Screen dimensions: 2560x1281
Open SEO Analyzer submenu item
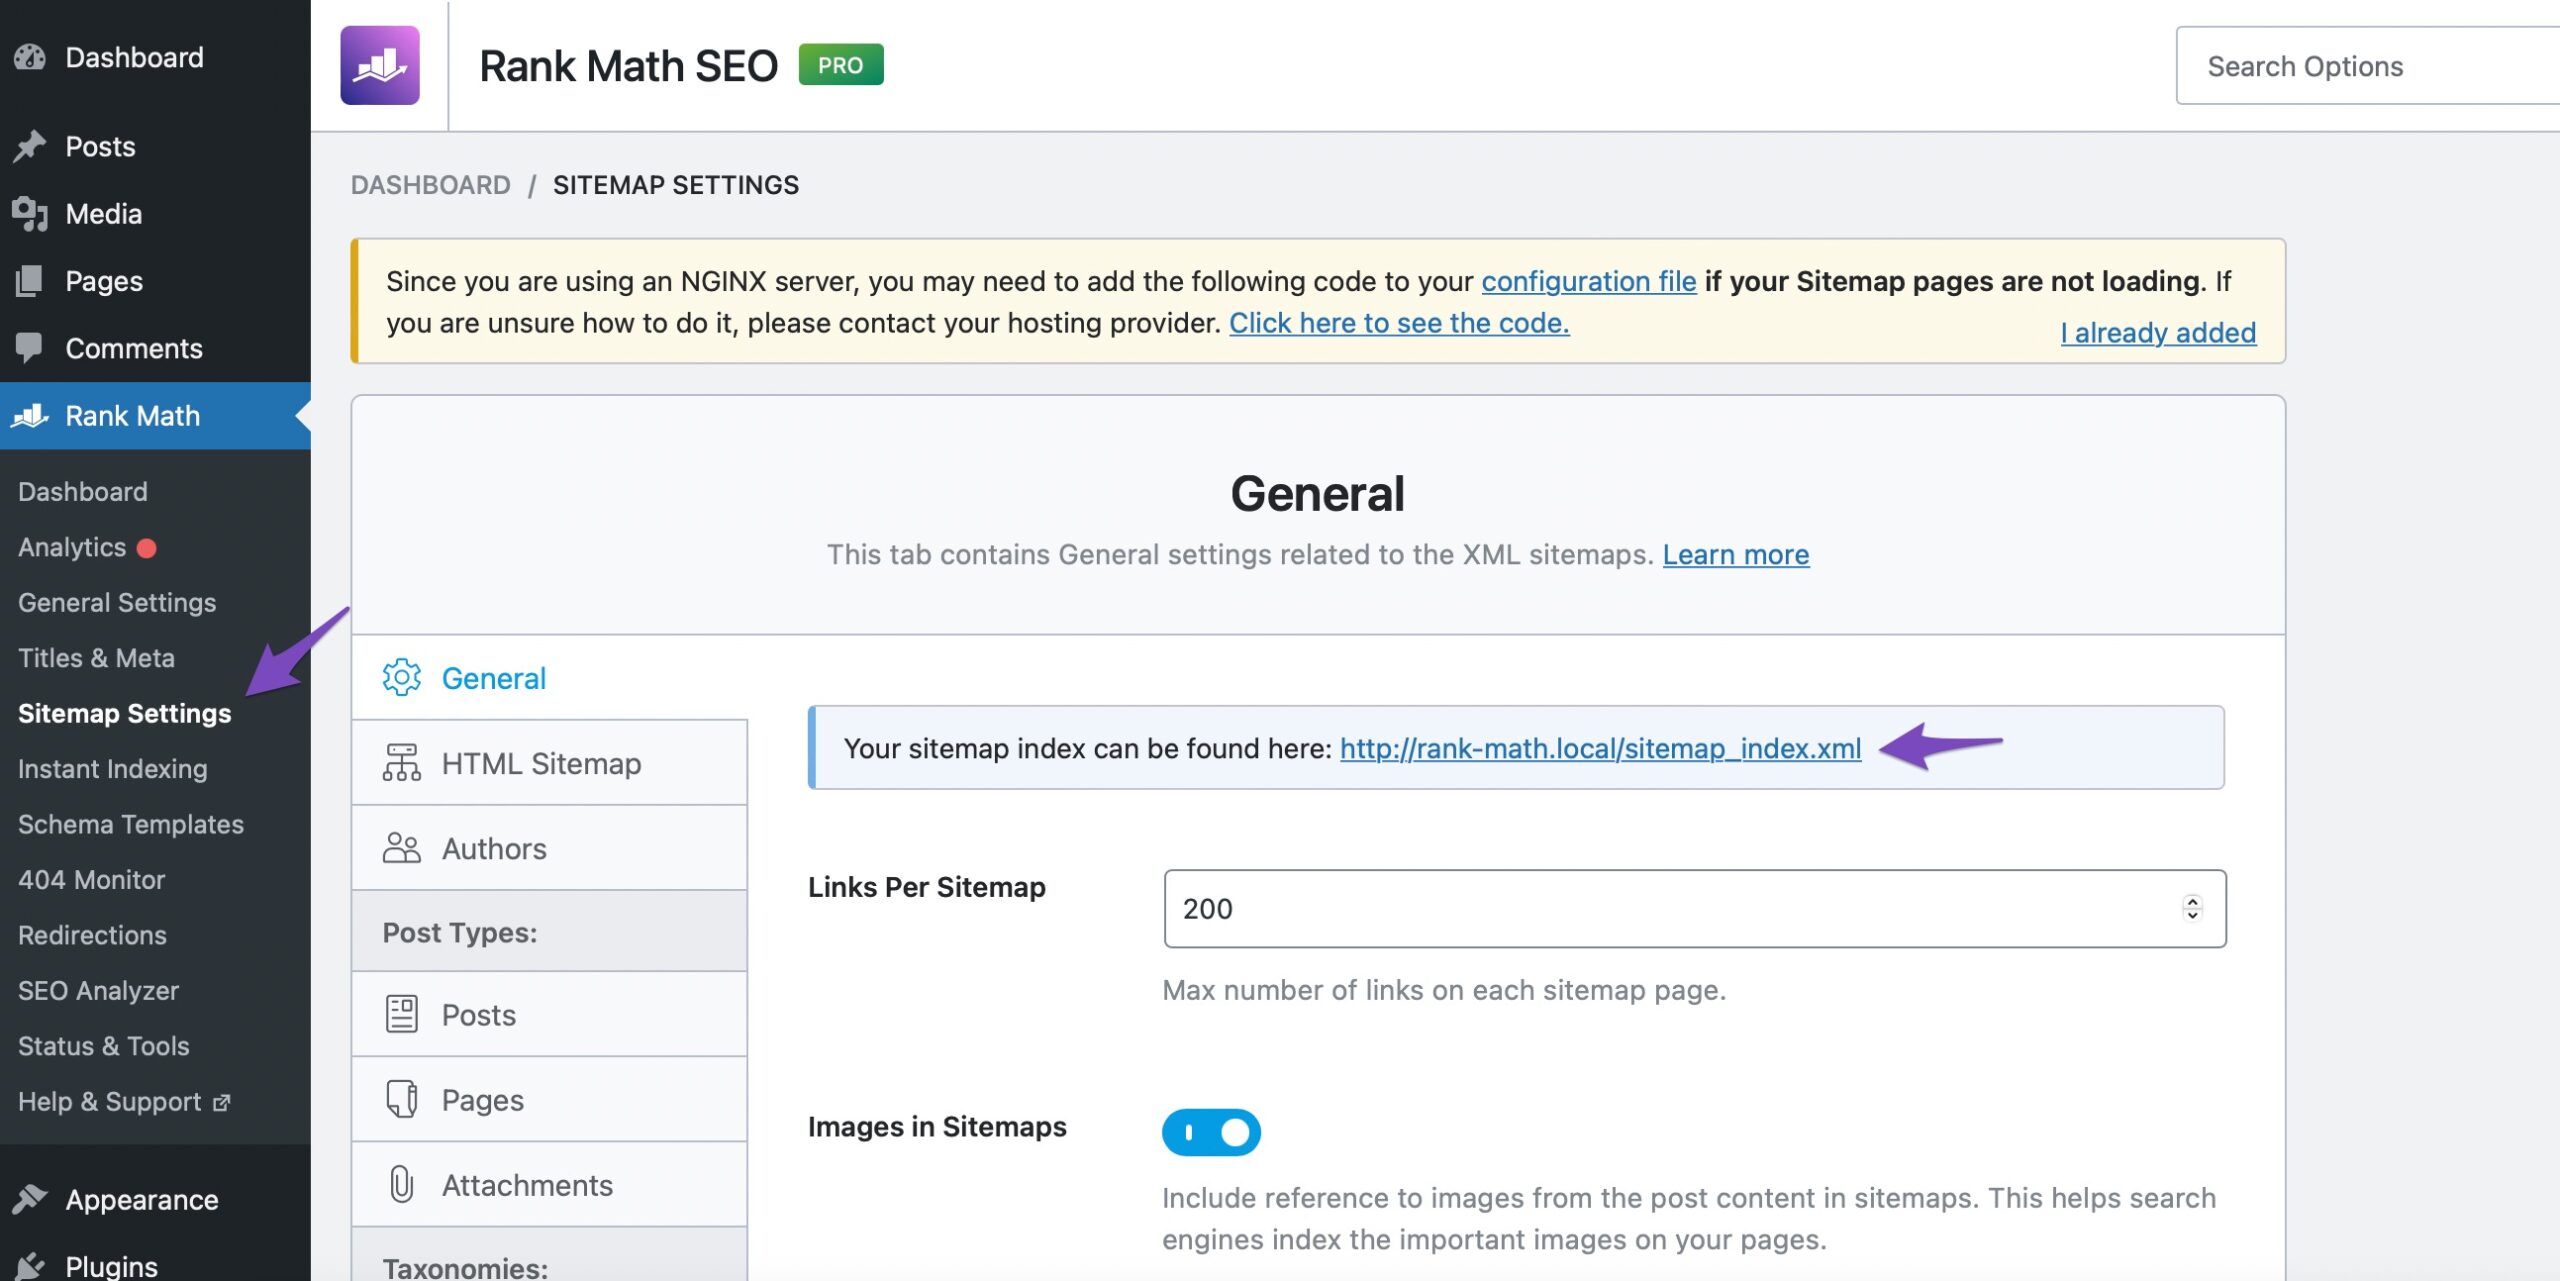[98, 990]
